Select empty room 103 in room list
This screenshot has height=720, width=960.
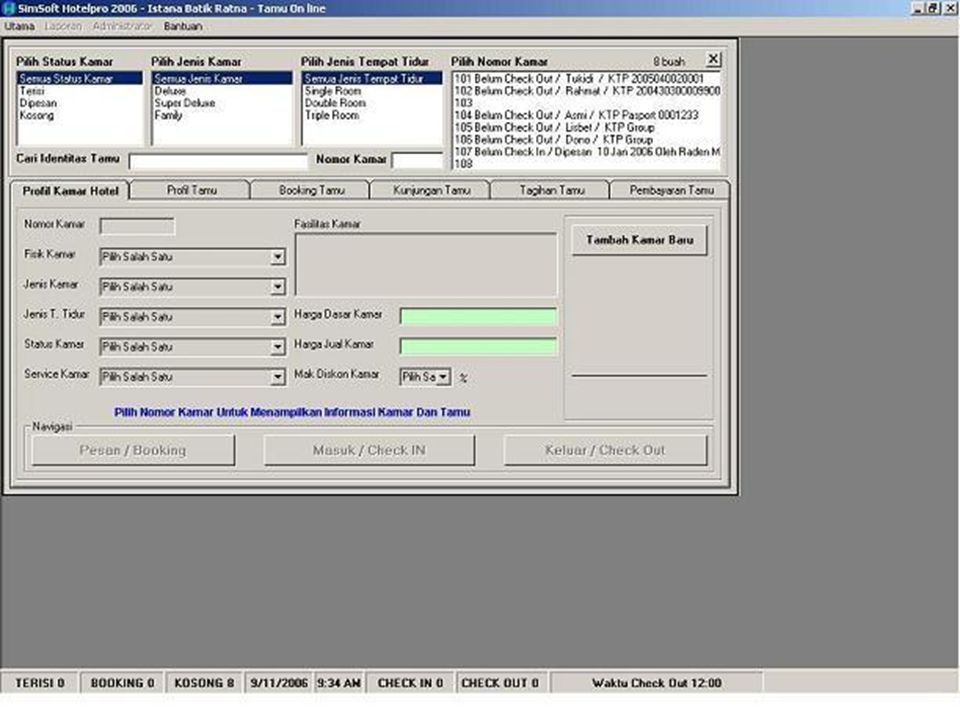pyautogui.click(x=587, y=103)
